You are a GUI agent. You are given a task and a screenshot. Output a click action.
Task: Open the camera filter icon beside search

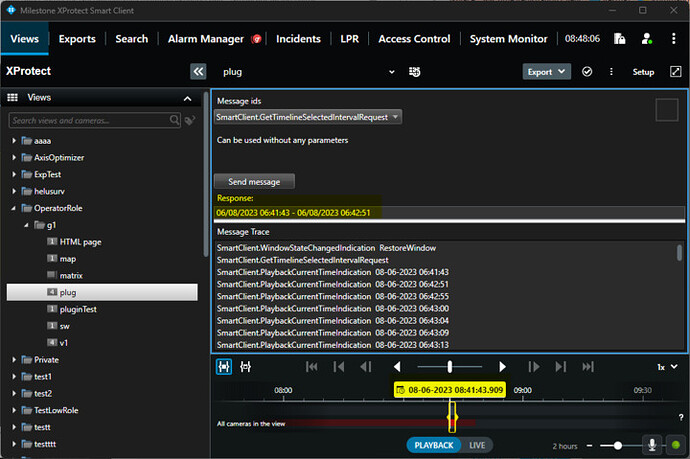(190, 120)
